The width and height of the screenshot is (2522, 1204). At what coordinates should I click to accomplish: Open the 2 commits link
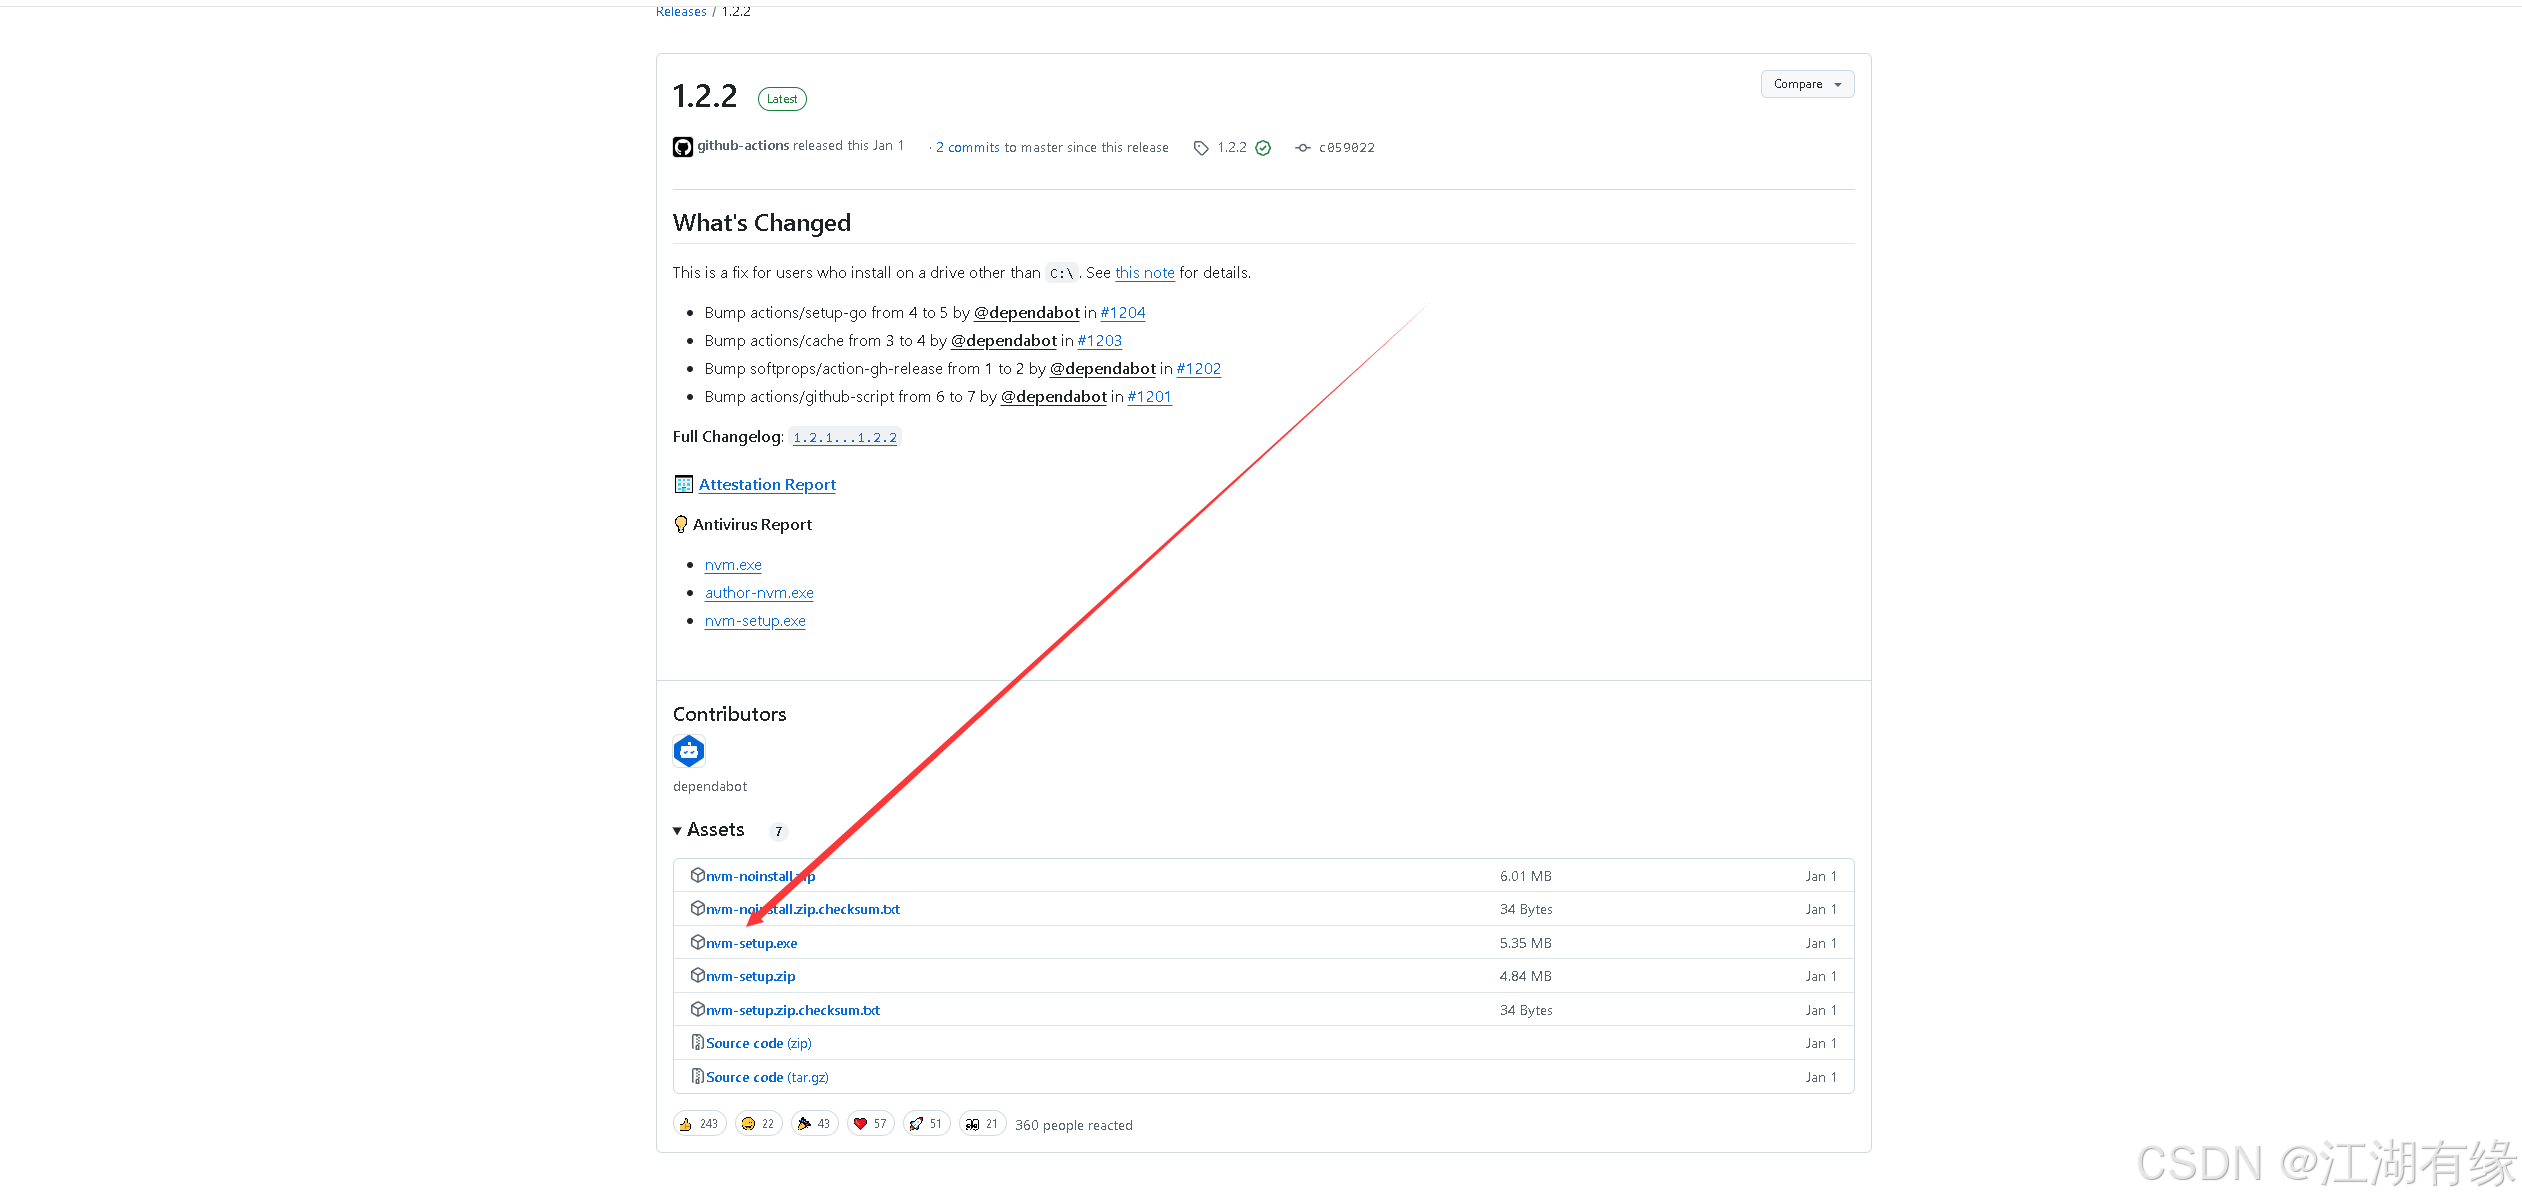tap(967, 148)
